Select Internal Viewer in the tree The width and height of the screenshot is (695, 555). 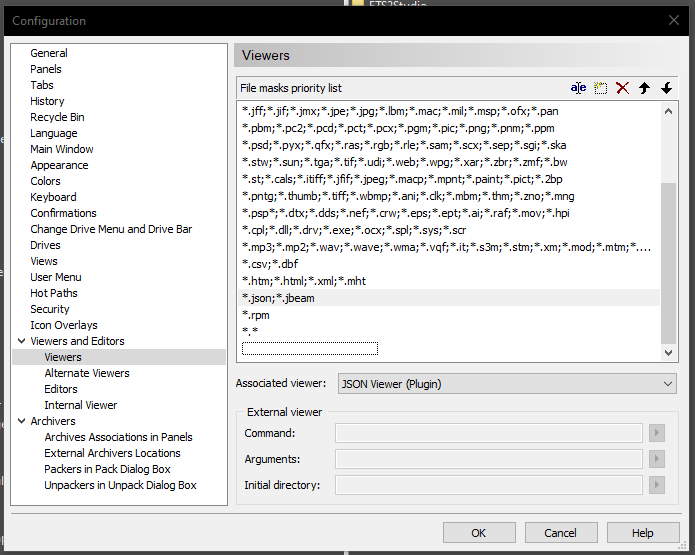click(x=80, y=405)
